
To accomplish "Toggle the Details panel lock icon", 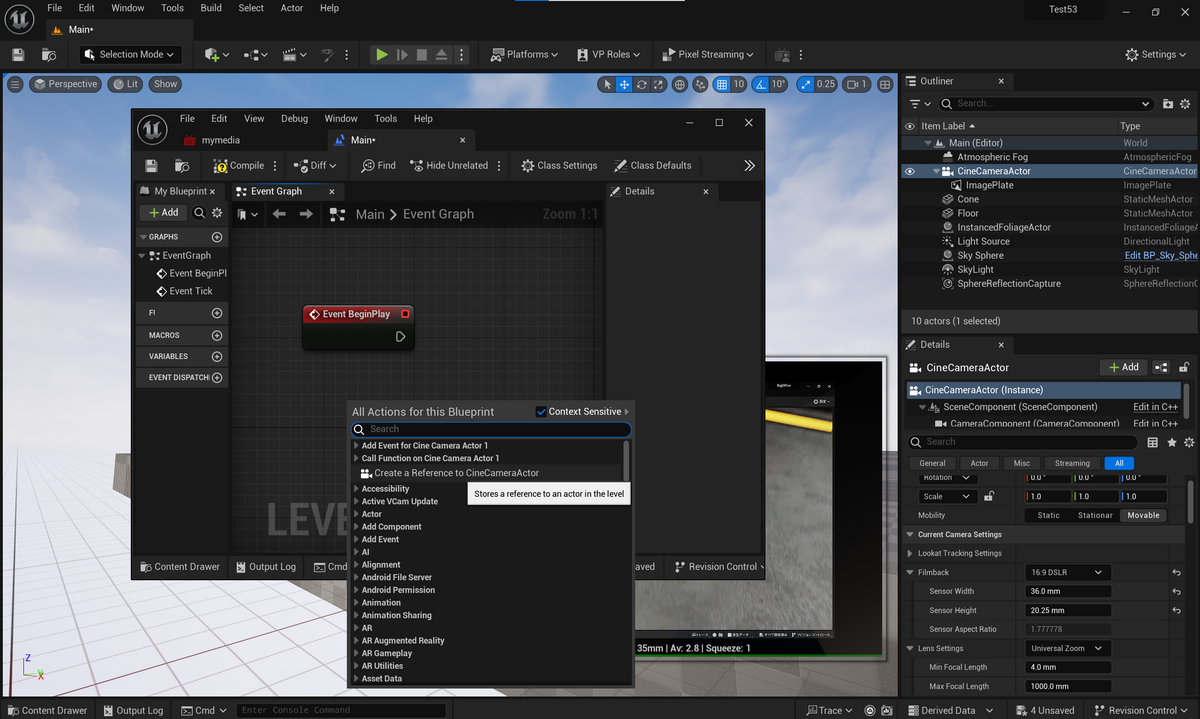I will click(x=1185, y=367).
